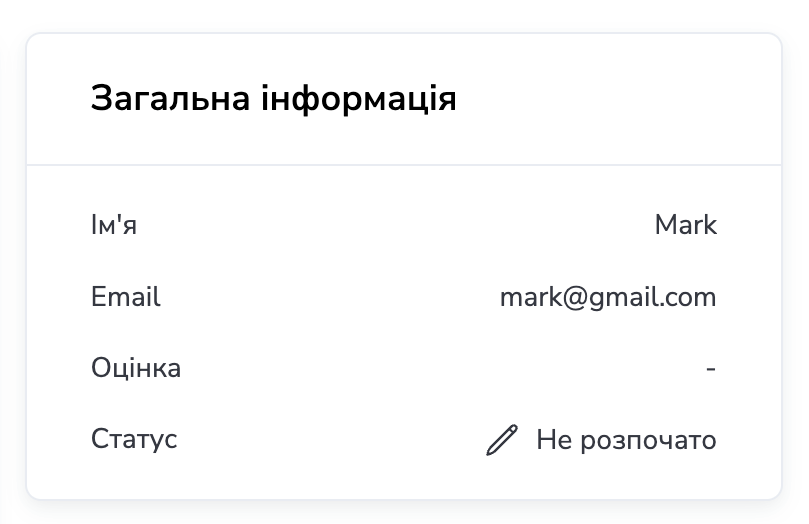The height and width of the screenshot is (524, 809).
Task: Click blank space between Ім'я and Mark
Action: click(400, 225)
